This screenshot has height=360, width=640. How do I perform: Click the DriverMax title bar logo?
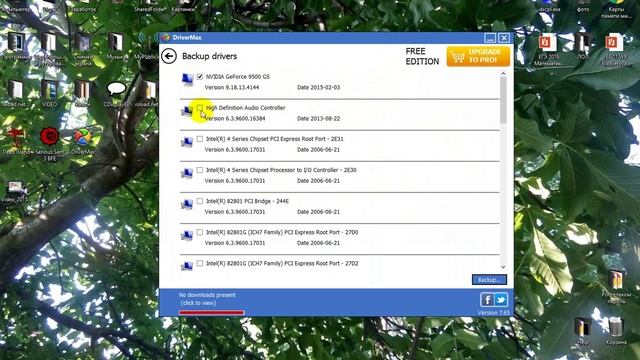click(x=165, y=38)
